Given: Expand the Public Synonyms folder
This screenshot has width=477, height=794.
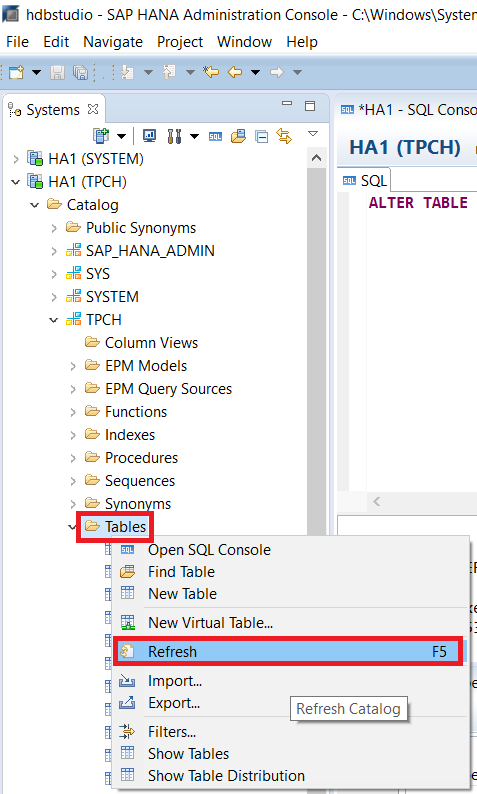Looking at the screenshot, I should [x=54, y=228].
